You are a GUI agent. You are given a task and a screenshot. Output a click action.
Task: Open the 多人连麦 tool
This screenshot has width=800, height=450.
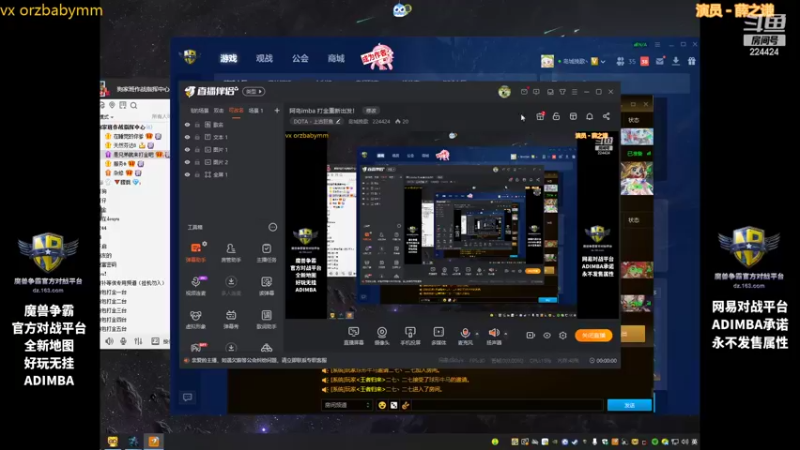click(231, 286)
